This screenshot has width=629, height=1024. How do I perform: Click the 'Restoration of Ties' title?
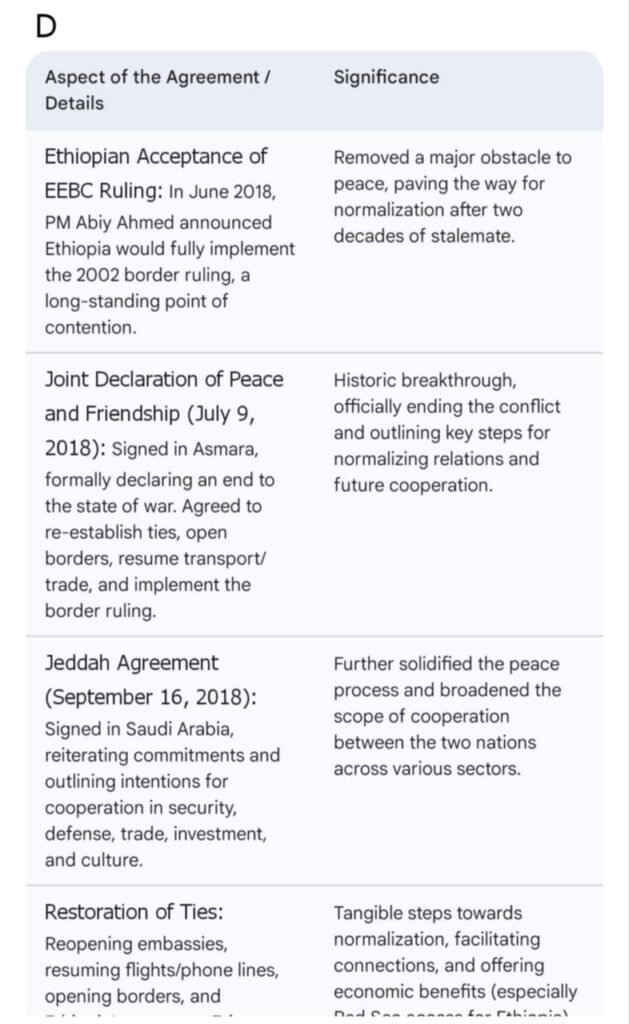point(134,912)
